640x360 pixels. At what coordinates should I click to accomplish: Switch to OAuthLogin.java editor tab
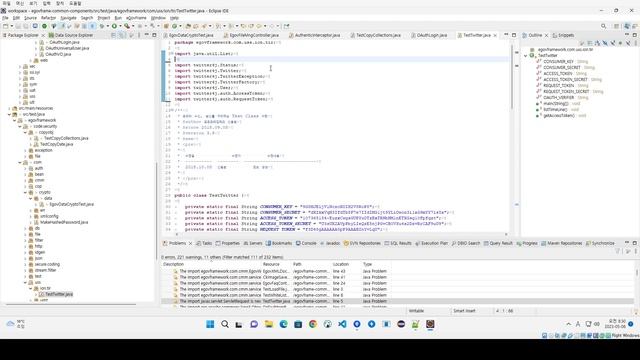pyautogui.click(x=429, y=36)
